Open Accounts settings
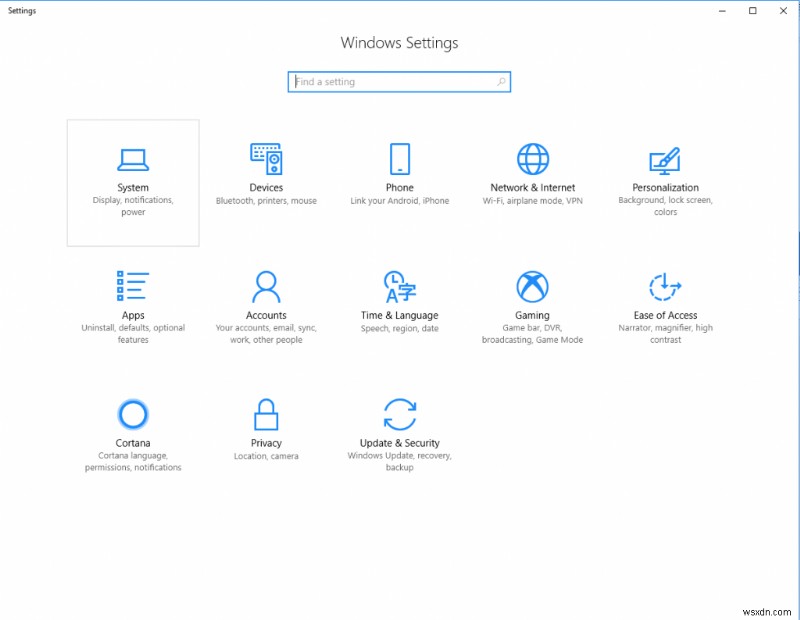The height and width of the screenshot is (620, 800). [x=266, y=305]
